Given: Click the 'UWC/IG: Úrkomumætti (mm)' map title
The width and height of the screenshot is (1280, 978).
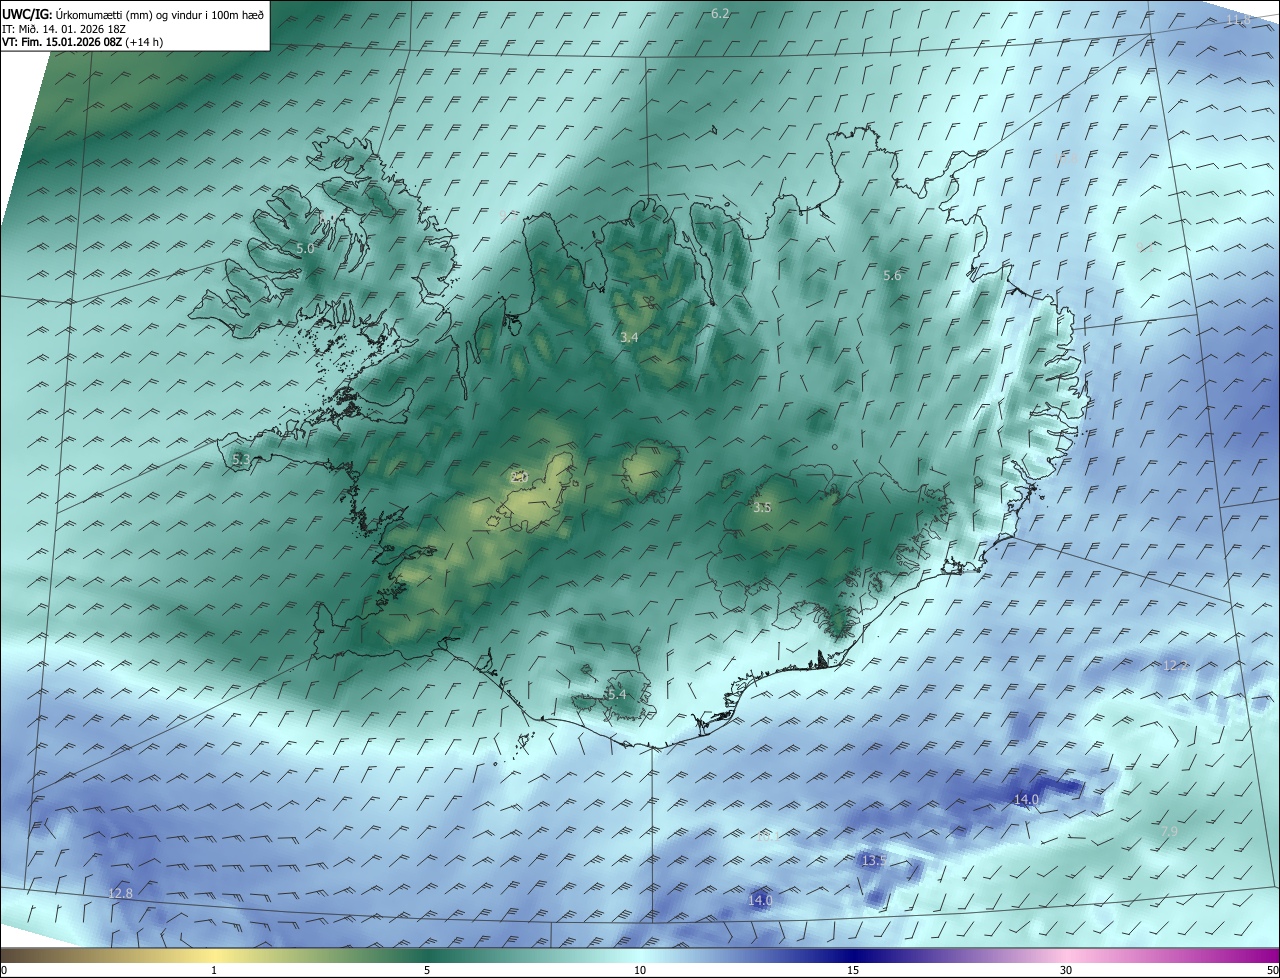Looking at the screenshot, I should coord(133,15).
